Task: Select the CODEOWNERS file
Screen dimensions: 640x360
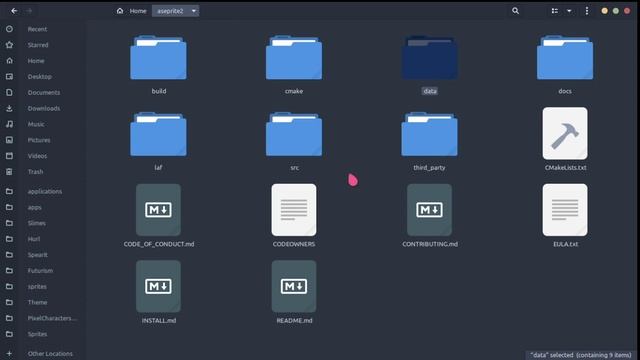Action: [x=294, y=210]
